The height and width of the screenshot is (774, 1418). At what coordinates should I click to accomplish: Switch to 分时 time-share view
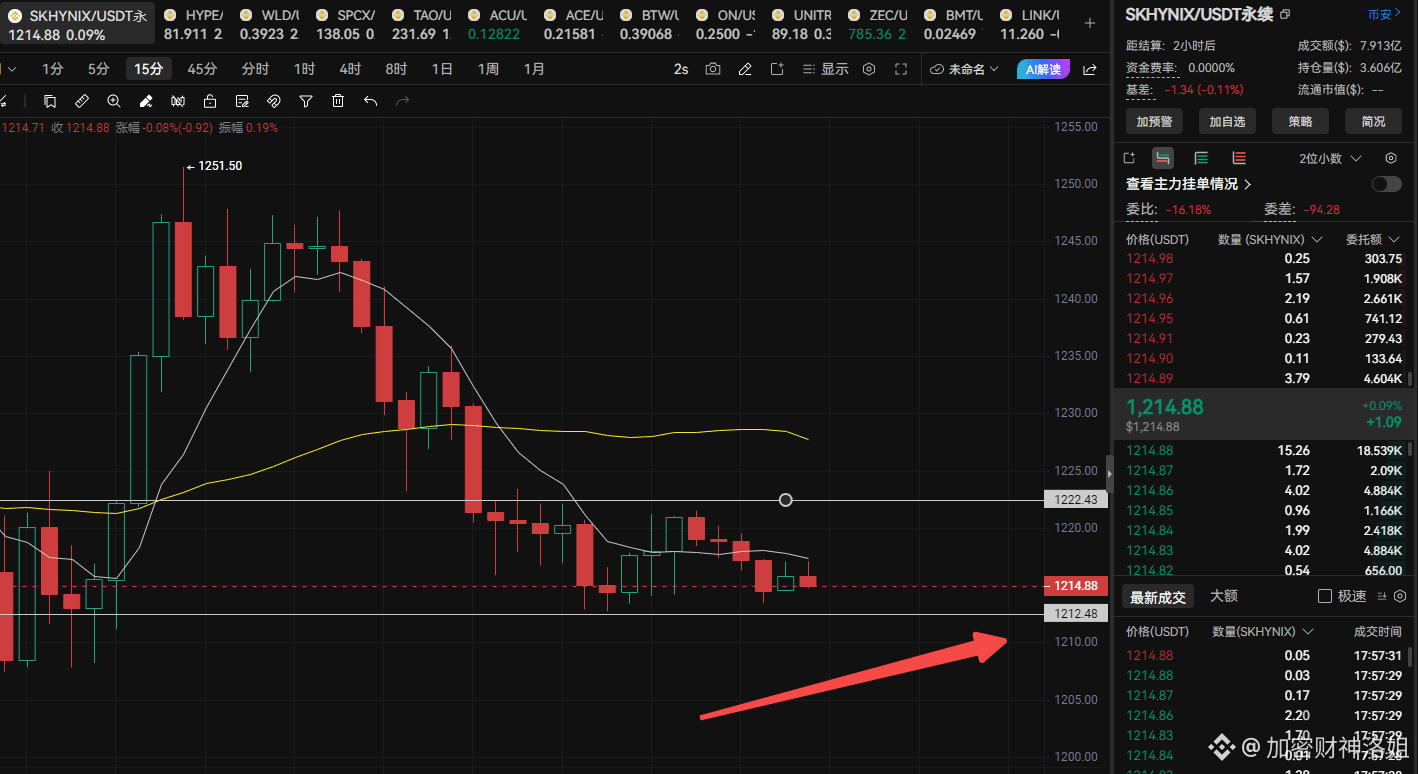pyautogui.click(x=255, y=69)
